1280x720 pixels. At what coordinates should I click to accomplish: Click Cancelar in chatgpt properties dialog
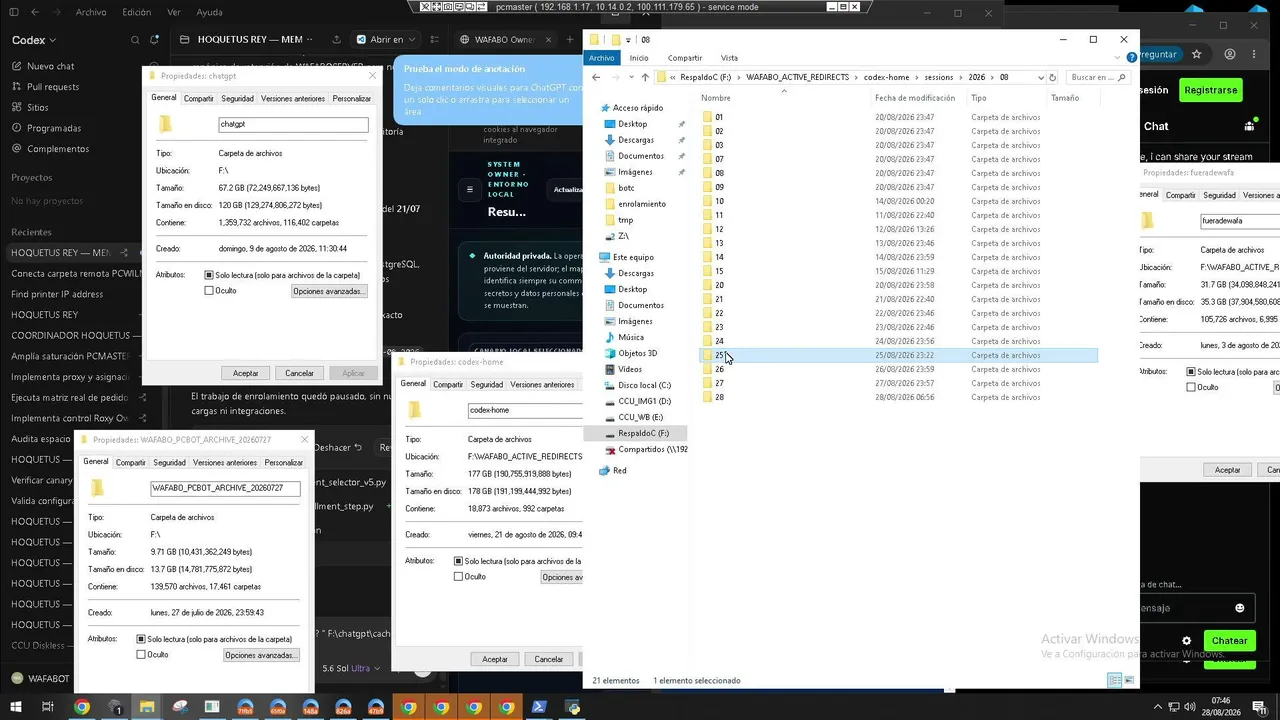tap(299, 373)
